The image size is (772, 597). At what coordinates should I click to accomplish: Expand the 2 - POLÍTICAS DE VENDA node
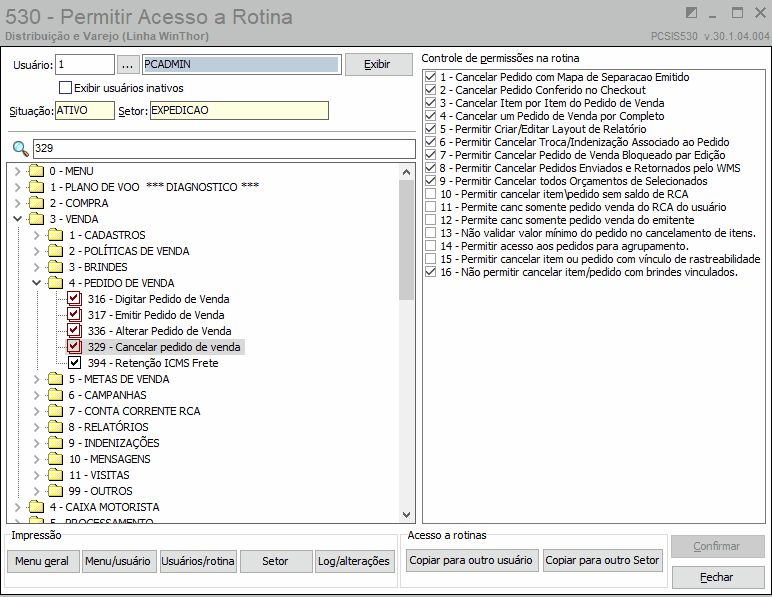(37, 251)
